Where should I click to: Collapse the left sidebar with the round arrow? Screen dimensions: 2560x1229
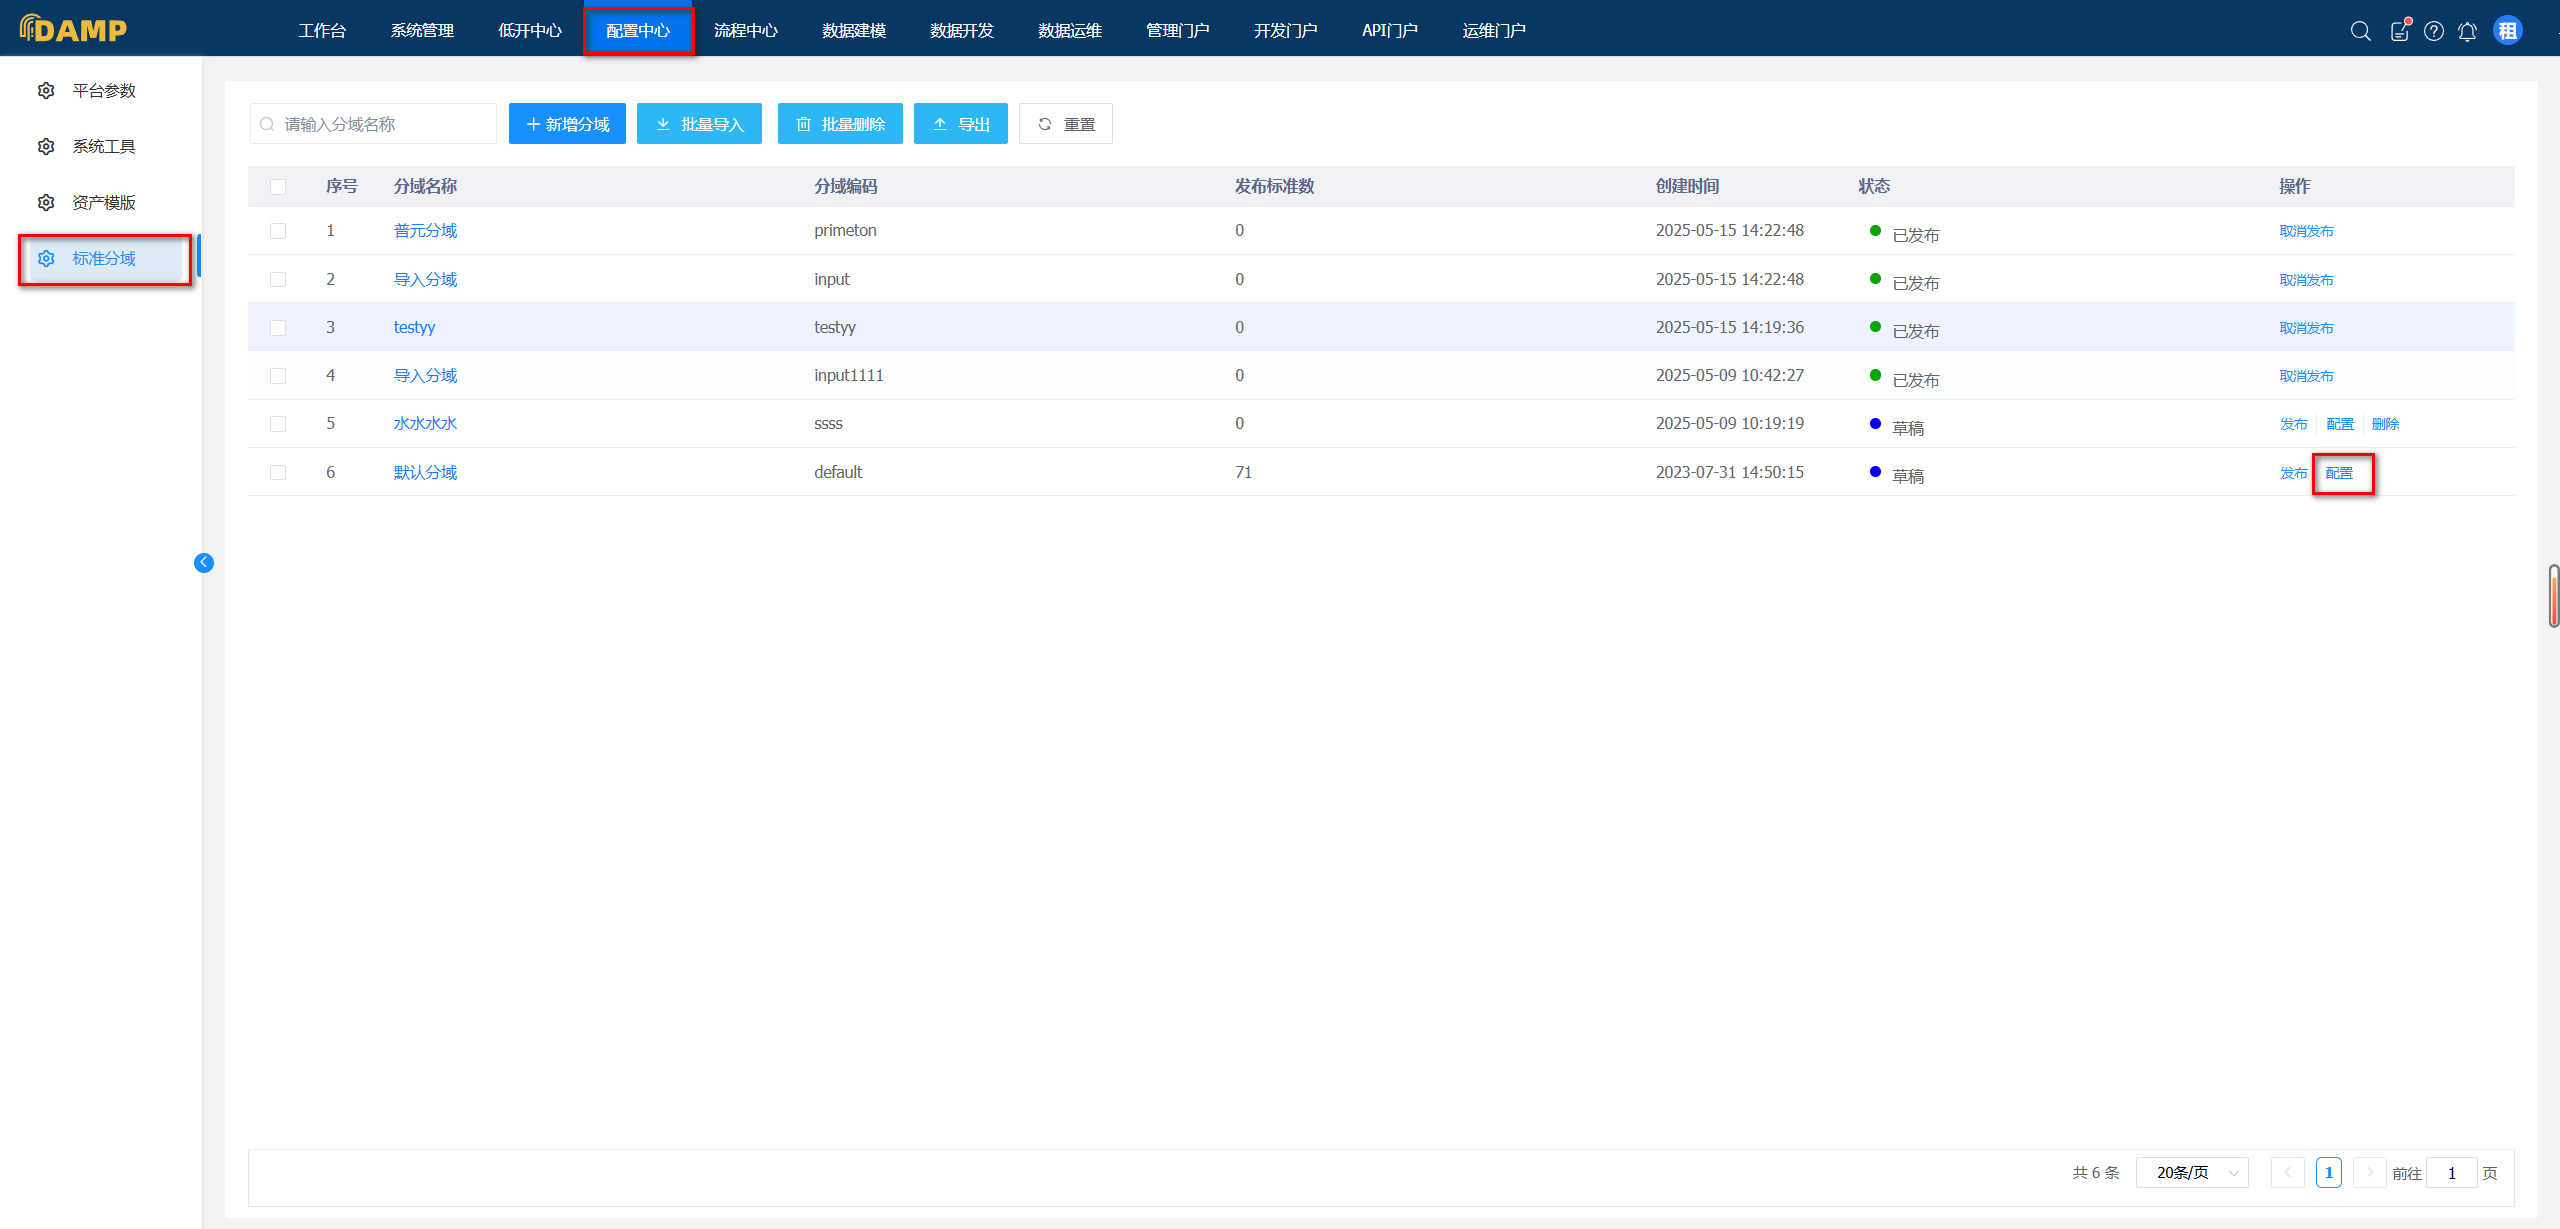[204, 563]
